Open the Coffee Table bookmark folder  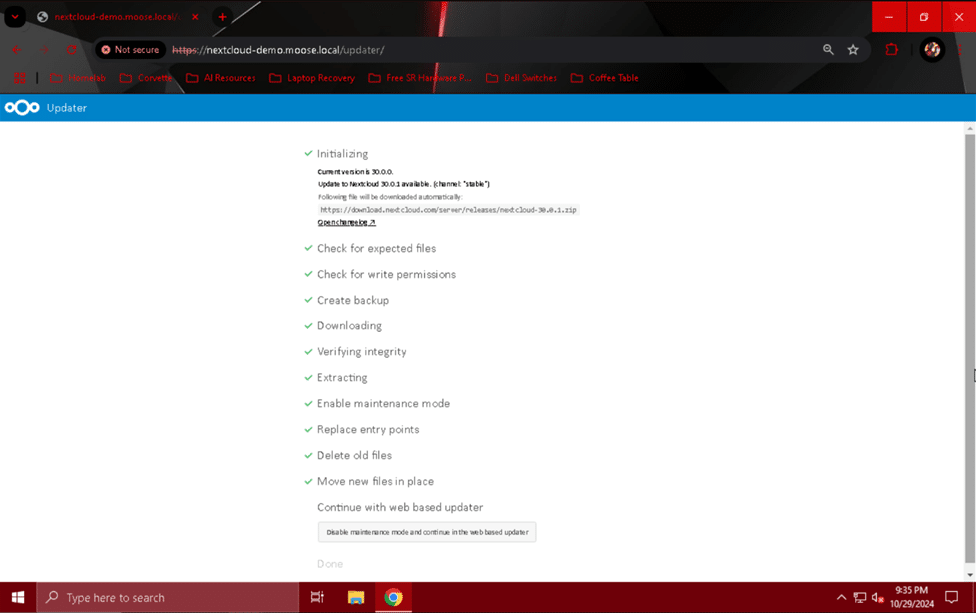[x=605, y=78]
